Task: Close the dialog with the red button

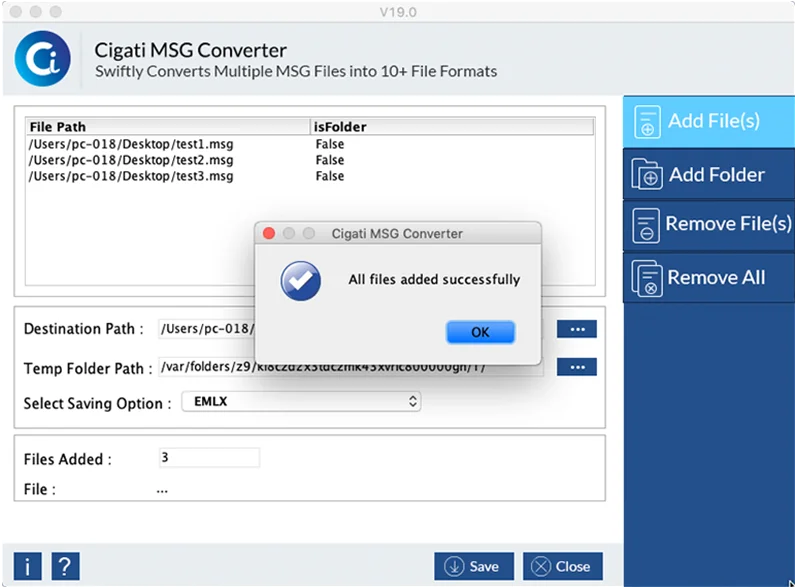Action: click(x=269, y=233)
